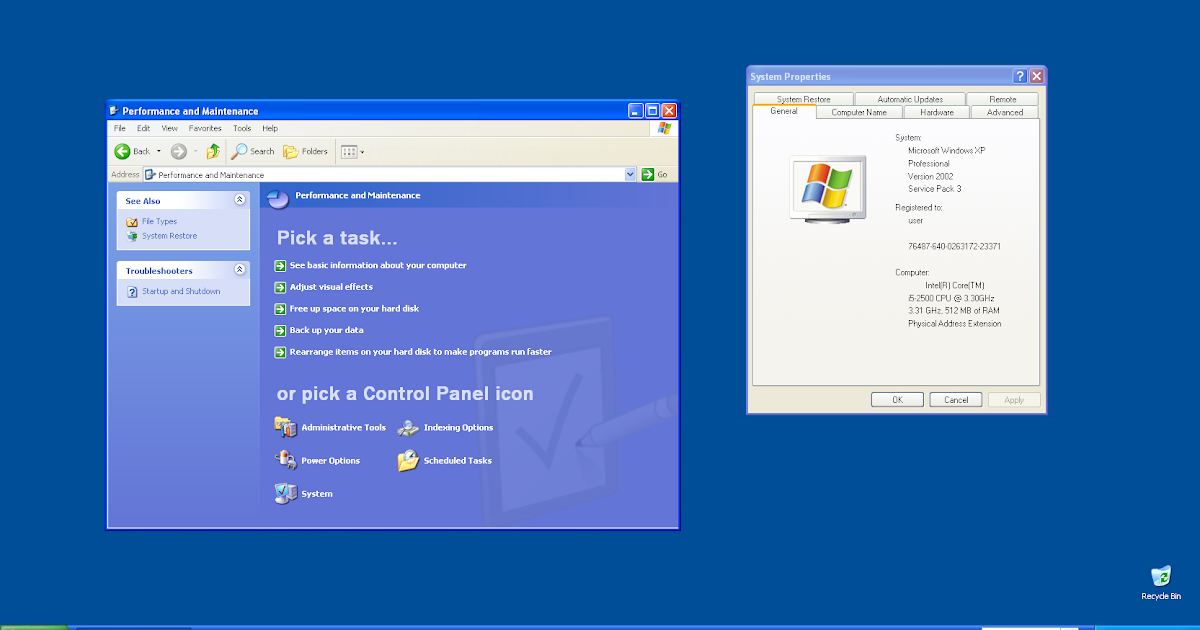This screenshot has width=1200, height=630.
Task: Click See basic information about your computer
Action: tap(378, 265)
